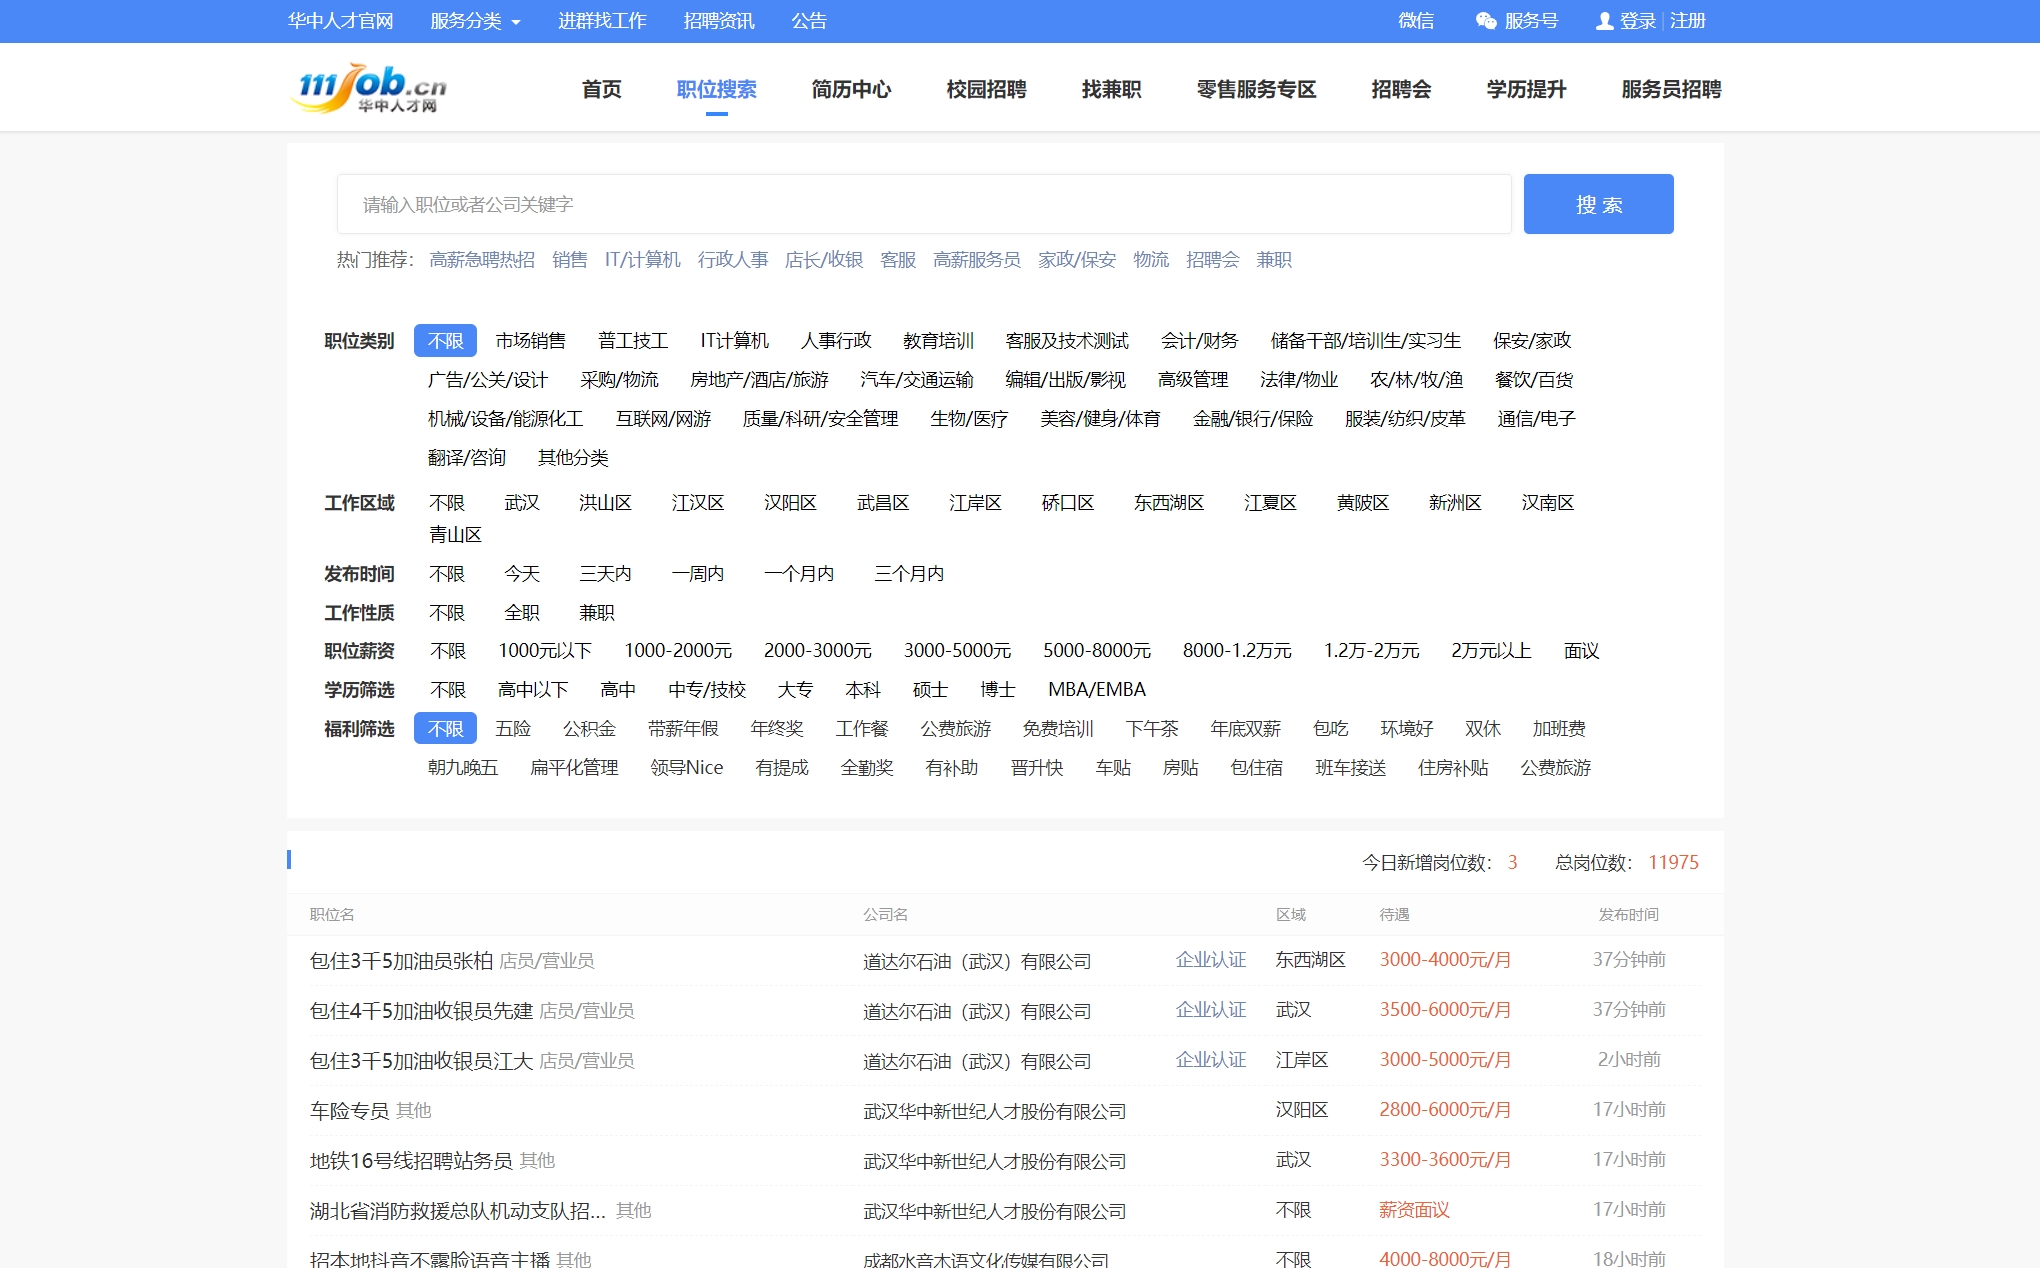The width and height of the screenshot is (2040, 1268).
Task: Click the user 登录 icon link
Action: coord(1604,21)
